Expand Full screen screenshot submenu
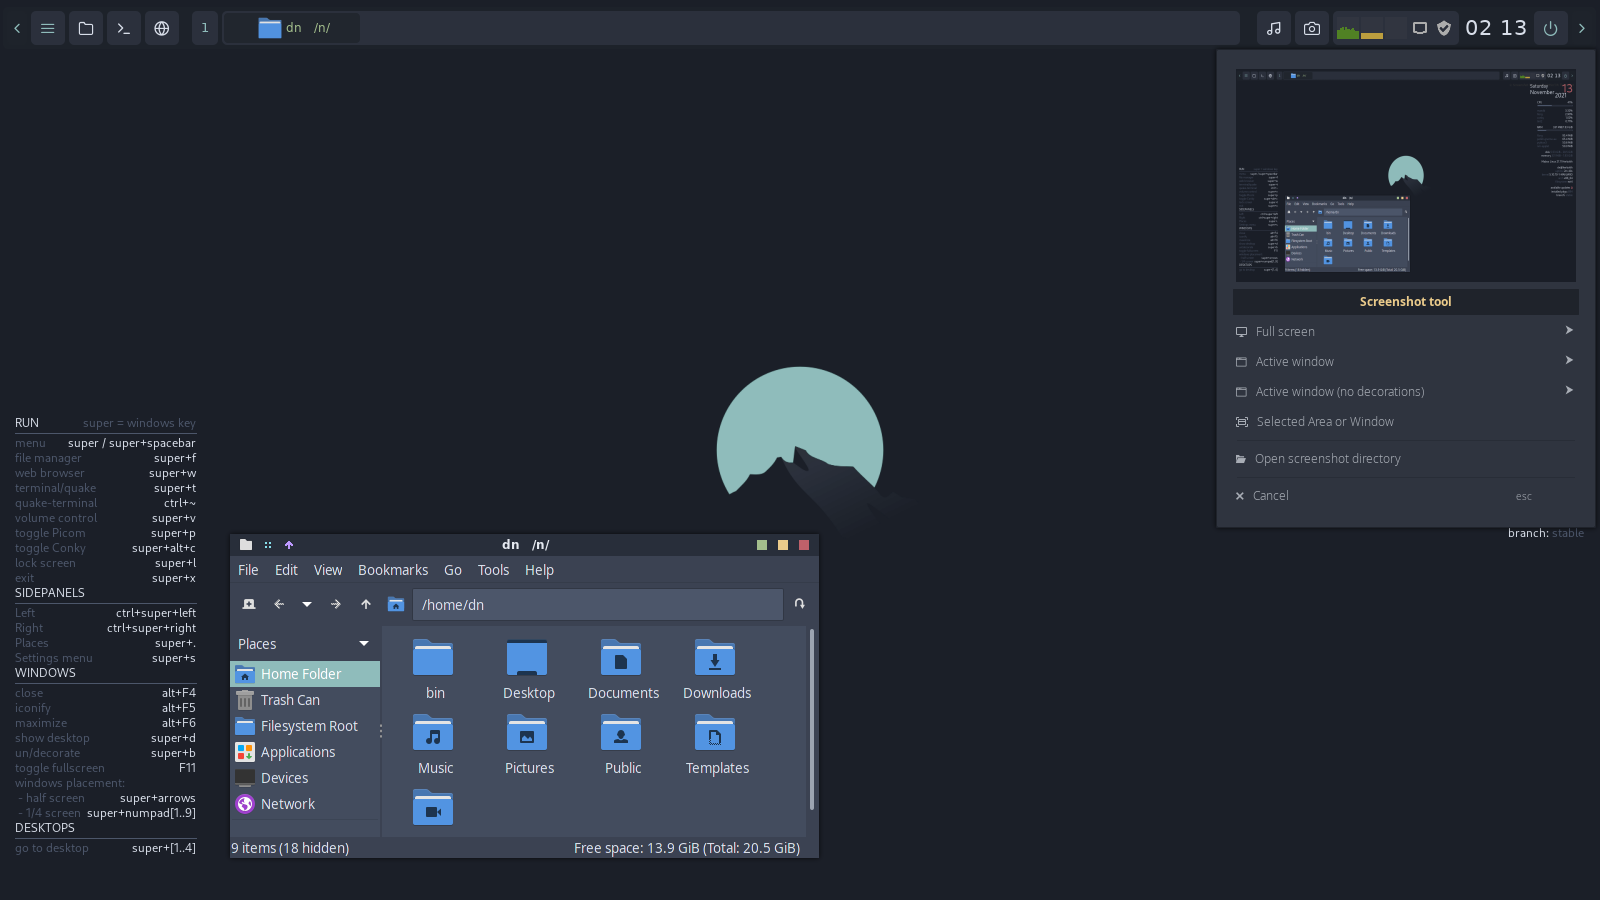The image size is (1600, 900). (1568, 331)
